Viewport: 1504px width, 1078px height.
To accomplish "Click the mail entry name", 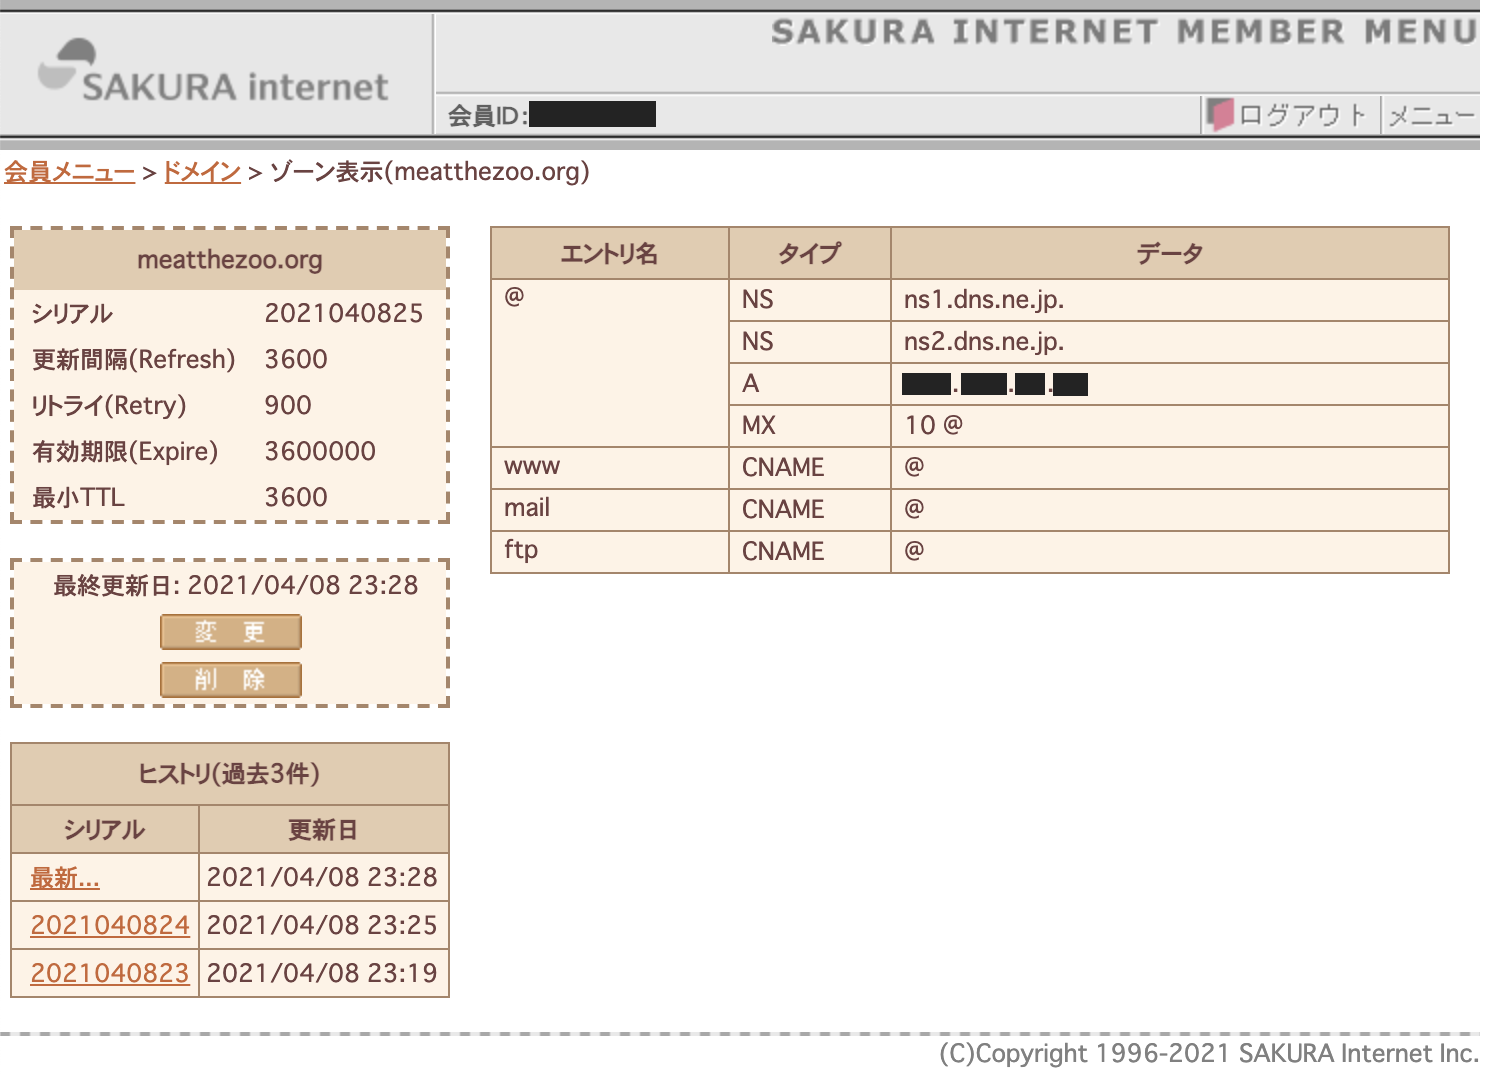I will tap(527, 508).
